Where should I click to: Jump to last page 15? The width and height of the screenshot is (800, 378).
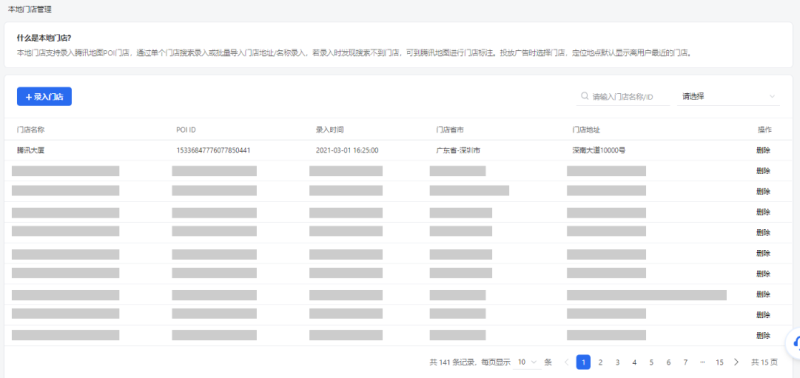(719, 362)
